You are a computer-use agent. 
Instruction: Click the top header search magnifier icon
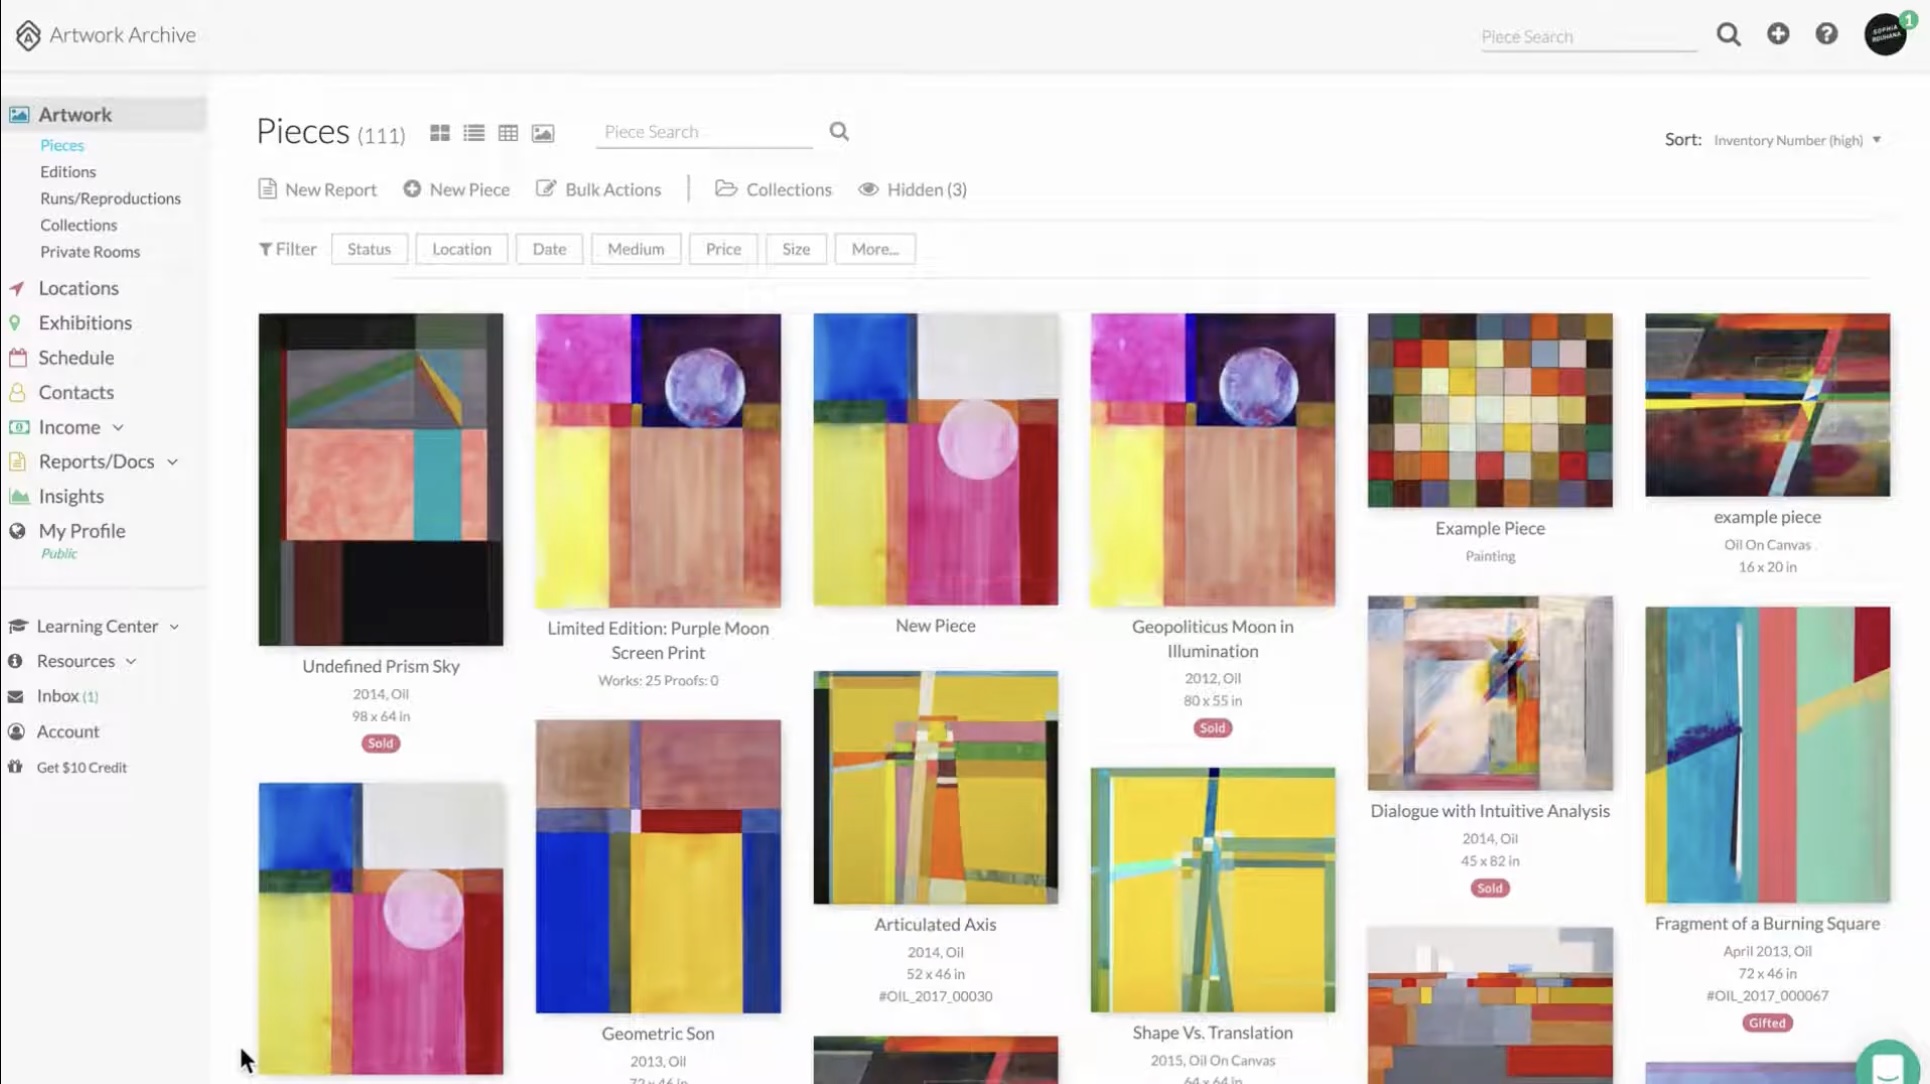pos(1728,35)
